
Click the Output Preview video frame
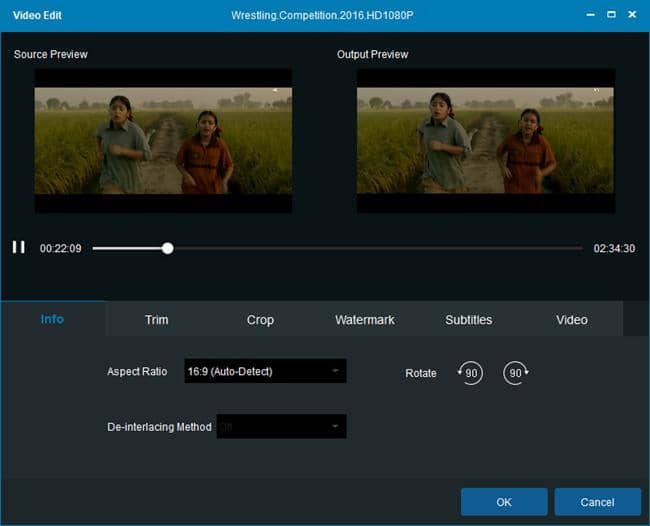(x=486, y=141)
